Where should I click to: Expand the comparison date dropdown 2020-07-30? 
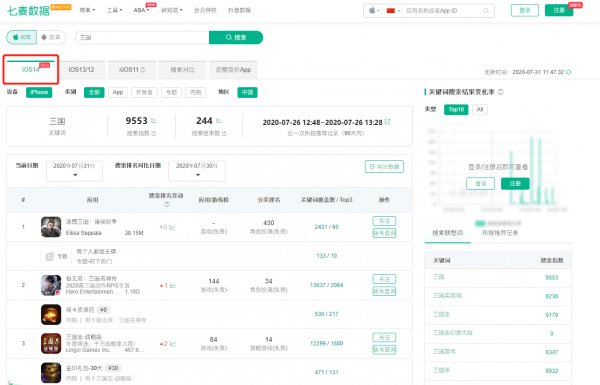tap(197, 171)
